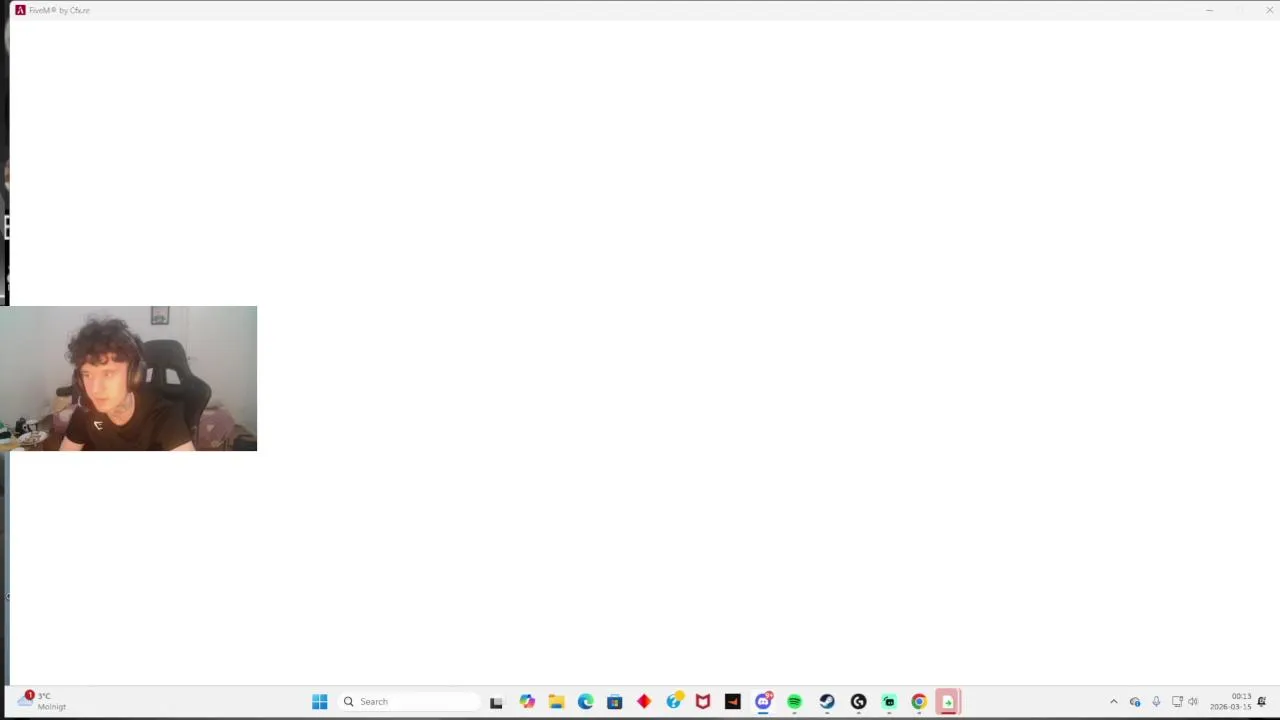Viewport: 1280px width, 720px height.
Task: Launch Copilot from the taskbar
Action: pyautogui.click(x=527, y=702)
